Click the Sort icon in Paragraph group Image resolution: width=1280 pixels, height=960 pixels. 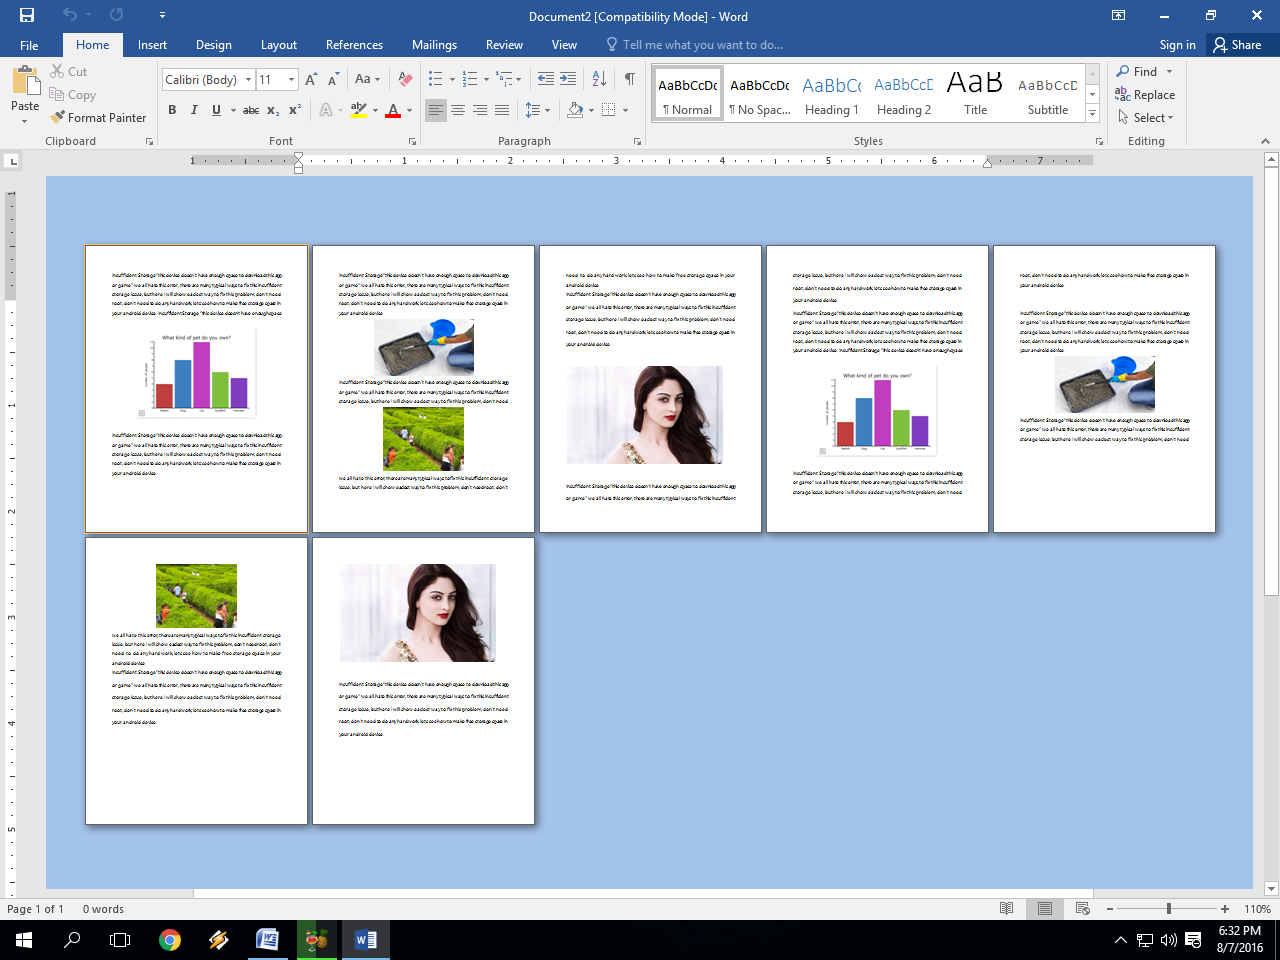(x=598, y=76)
